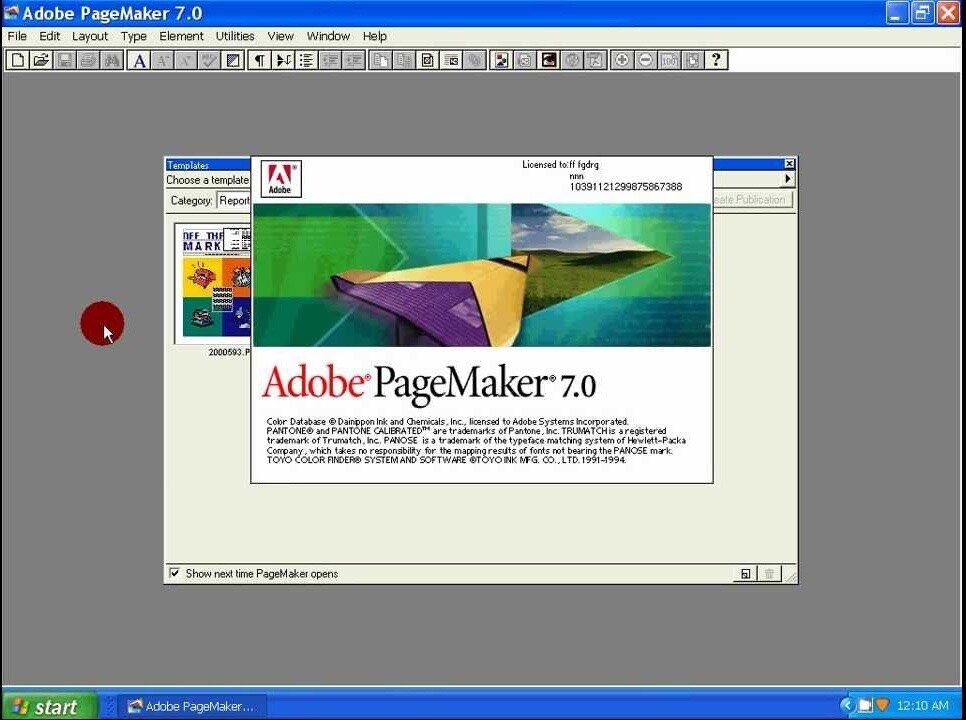Open the Element menu
Screen dimensions: 966x720
181,36
